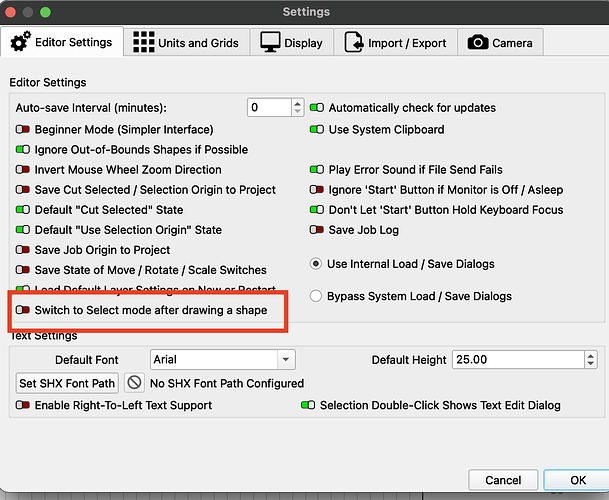609x500 pixels.
Task: Decrease Default Height with down arrow
Action: [591, 364]
